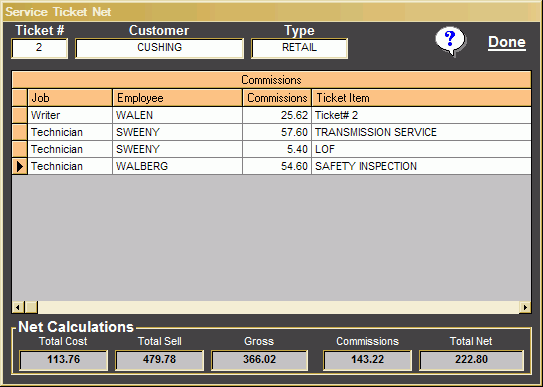Click the 57.60 commission cell
The height and width of the screenshot is (387, 543).
click(x=277, y=132)
